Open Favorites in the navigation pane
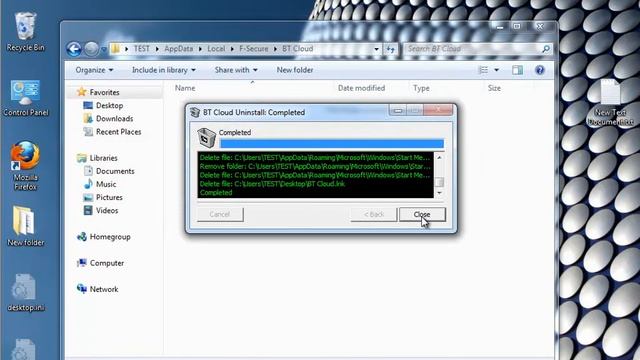Screen dimensions: 640x360 104,92
